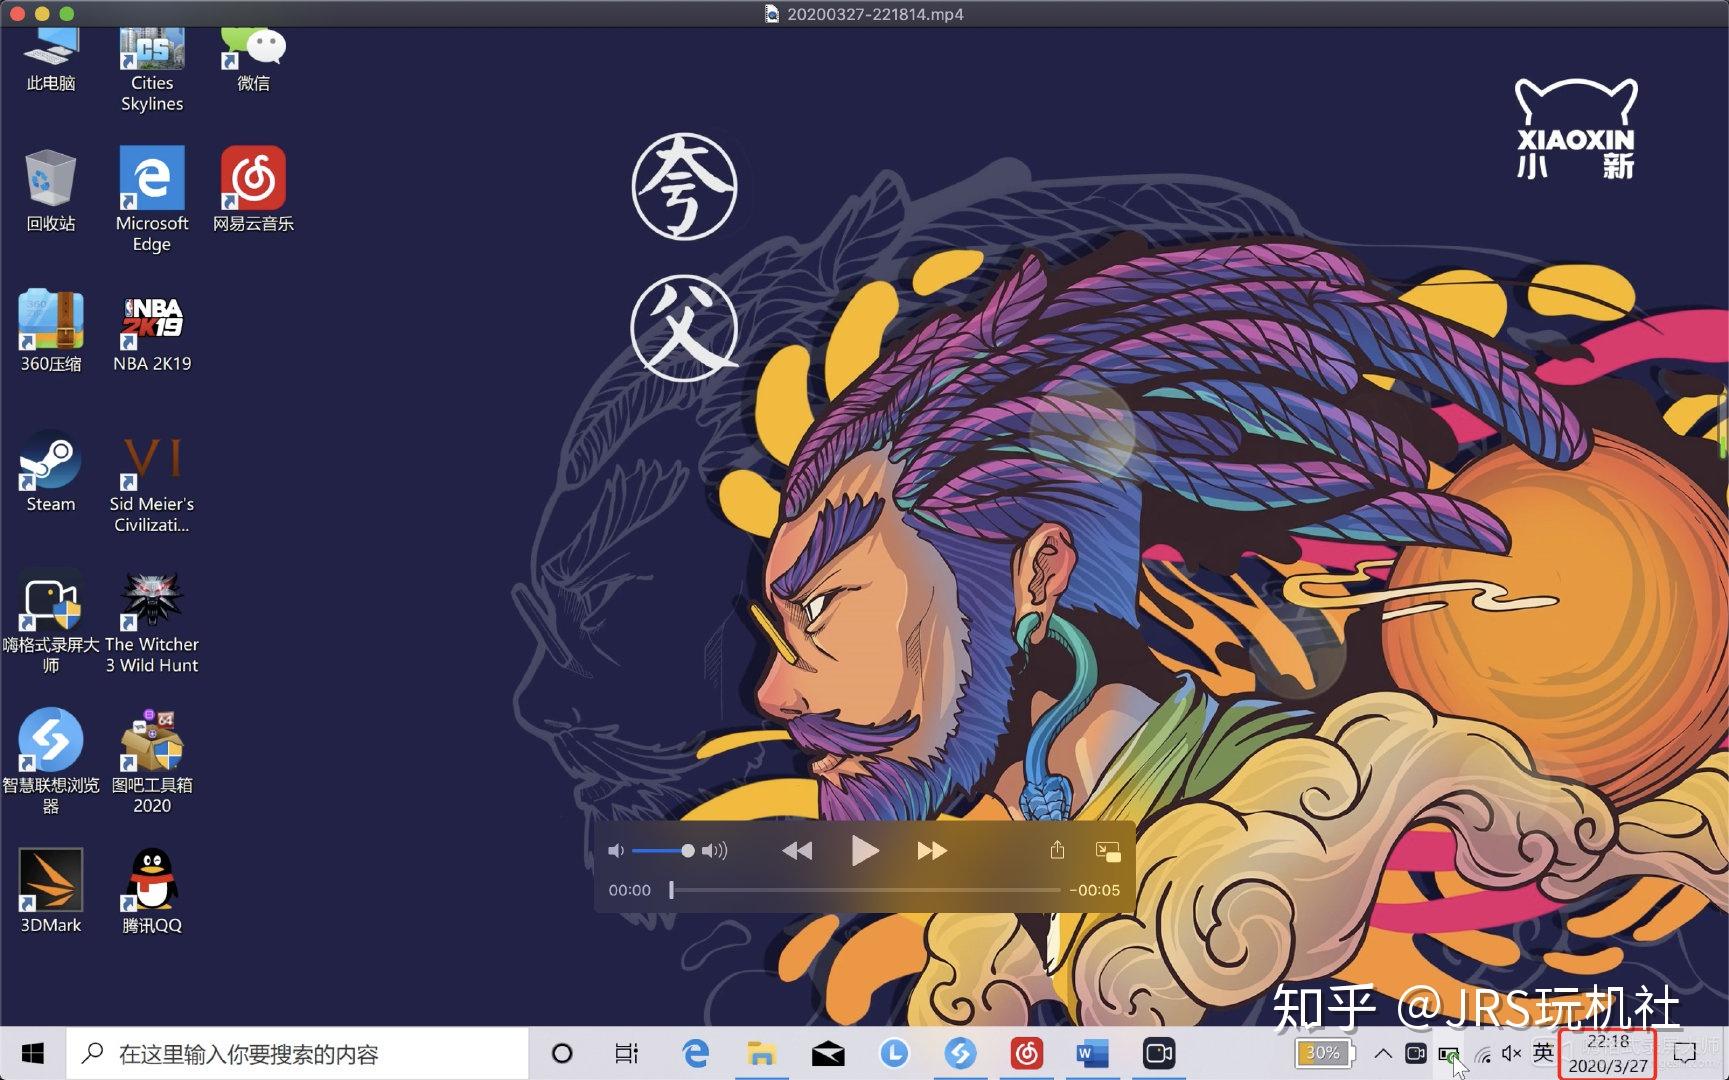The width and height of the screenshot is (1729, 1080).
Task: Open the 嗨格式录屏大师 desktop shortcut
Action: pos(51,621)
